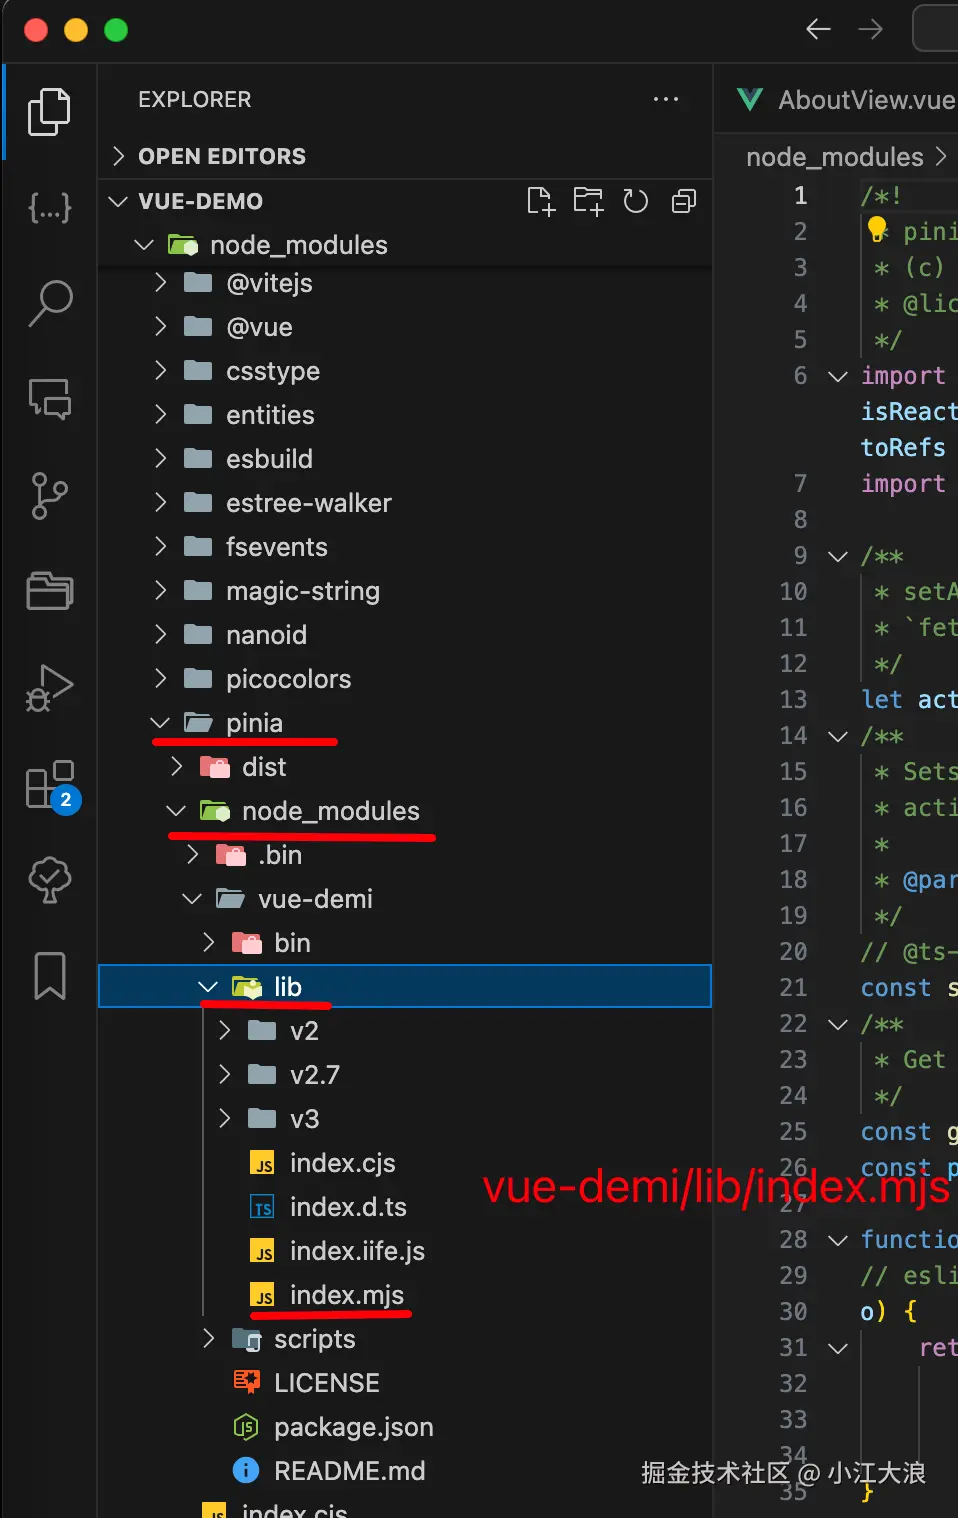958x1518 pixels.
Task: Refresh the Explorer file tree
Action: (636, 201)
